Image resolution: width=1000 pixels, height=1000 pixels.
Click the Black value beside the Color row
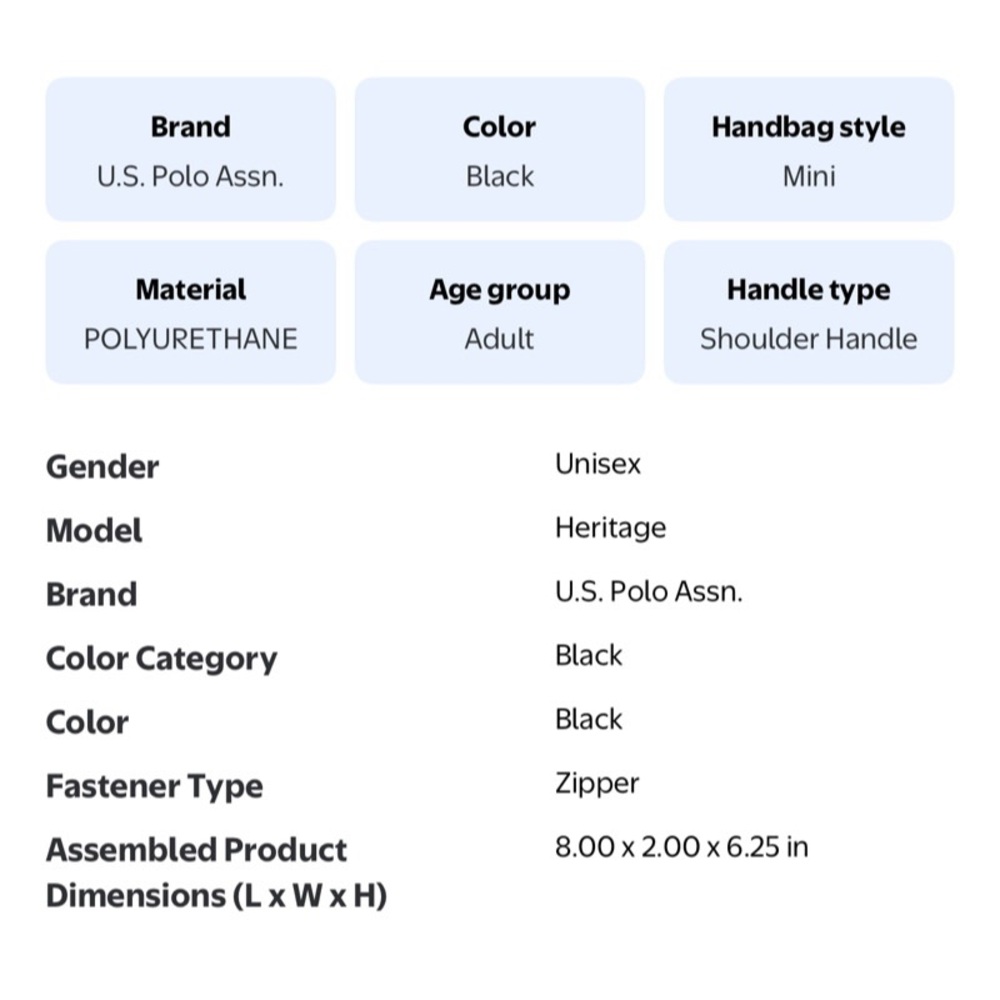(588, 720)
